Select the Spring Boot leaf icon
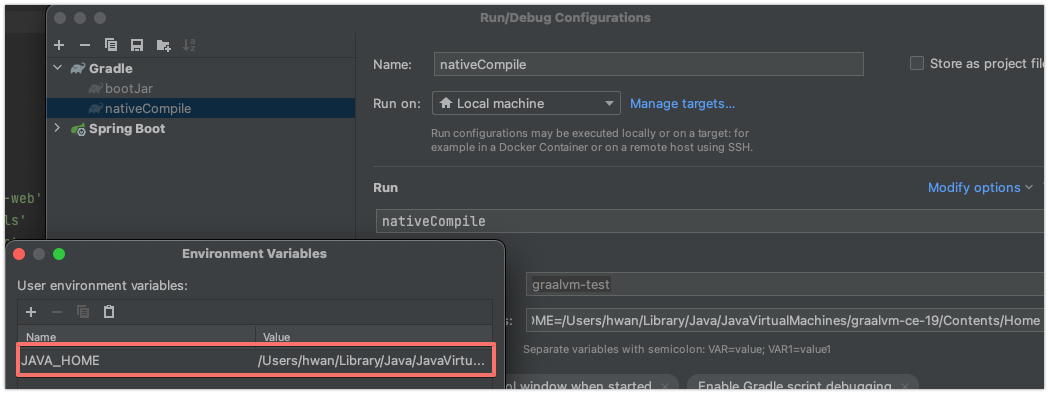The height and width of the screenshot is (394, 1049). pyautogui.click(x=78, y=128)
